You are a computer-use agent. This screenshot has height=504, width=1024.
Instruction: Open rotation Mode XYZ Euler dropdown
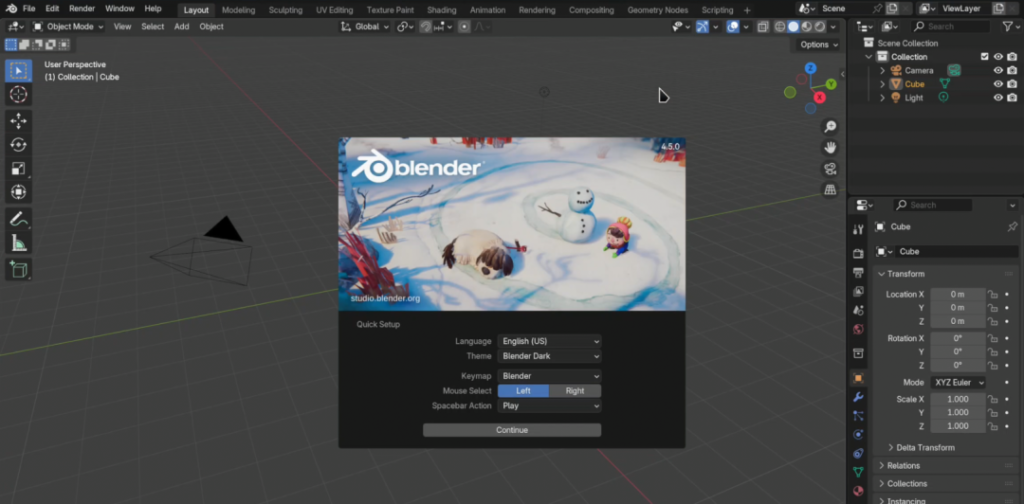958,383
